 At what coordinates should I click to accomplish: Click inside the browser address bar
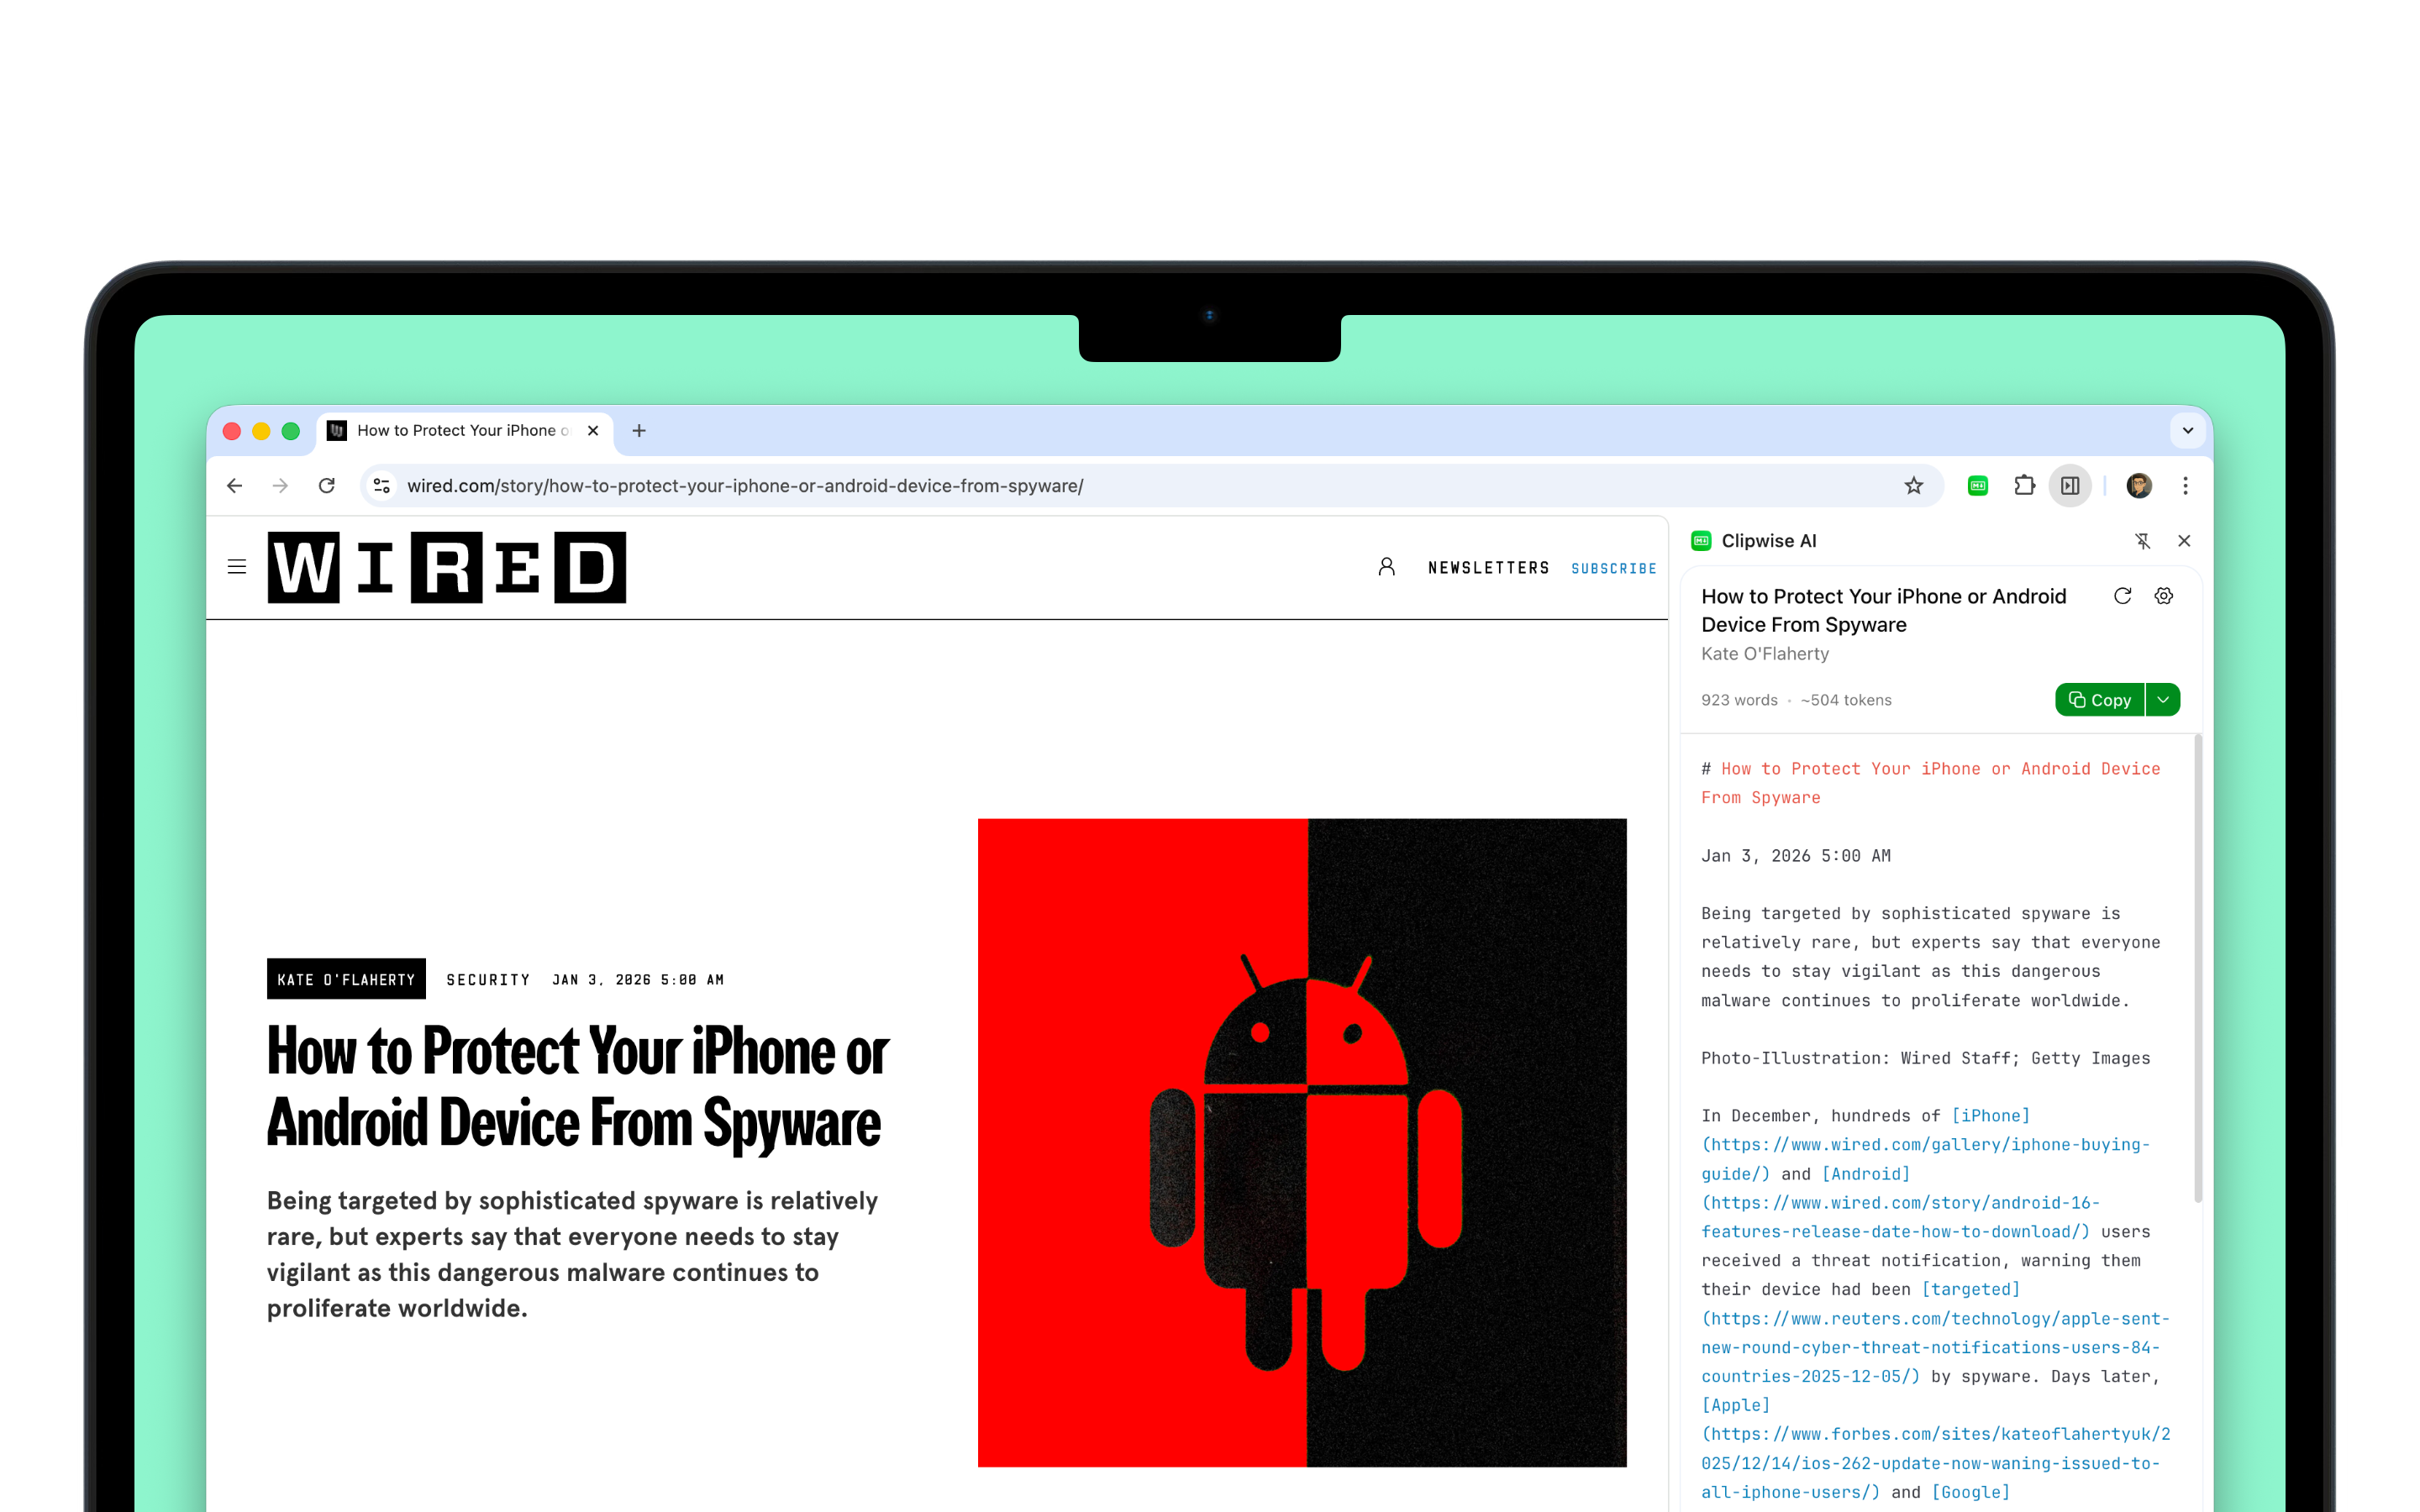800,486
